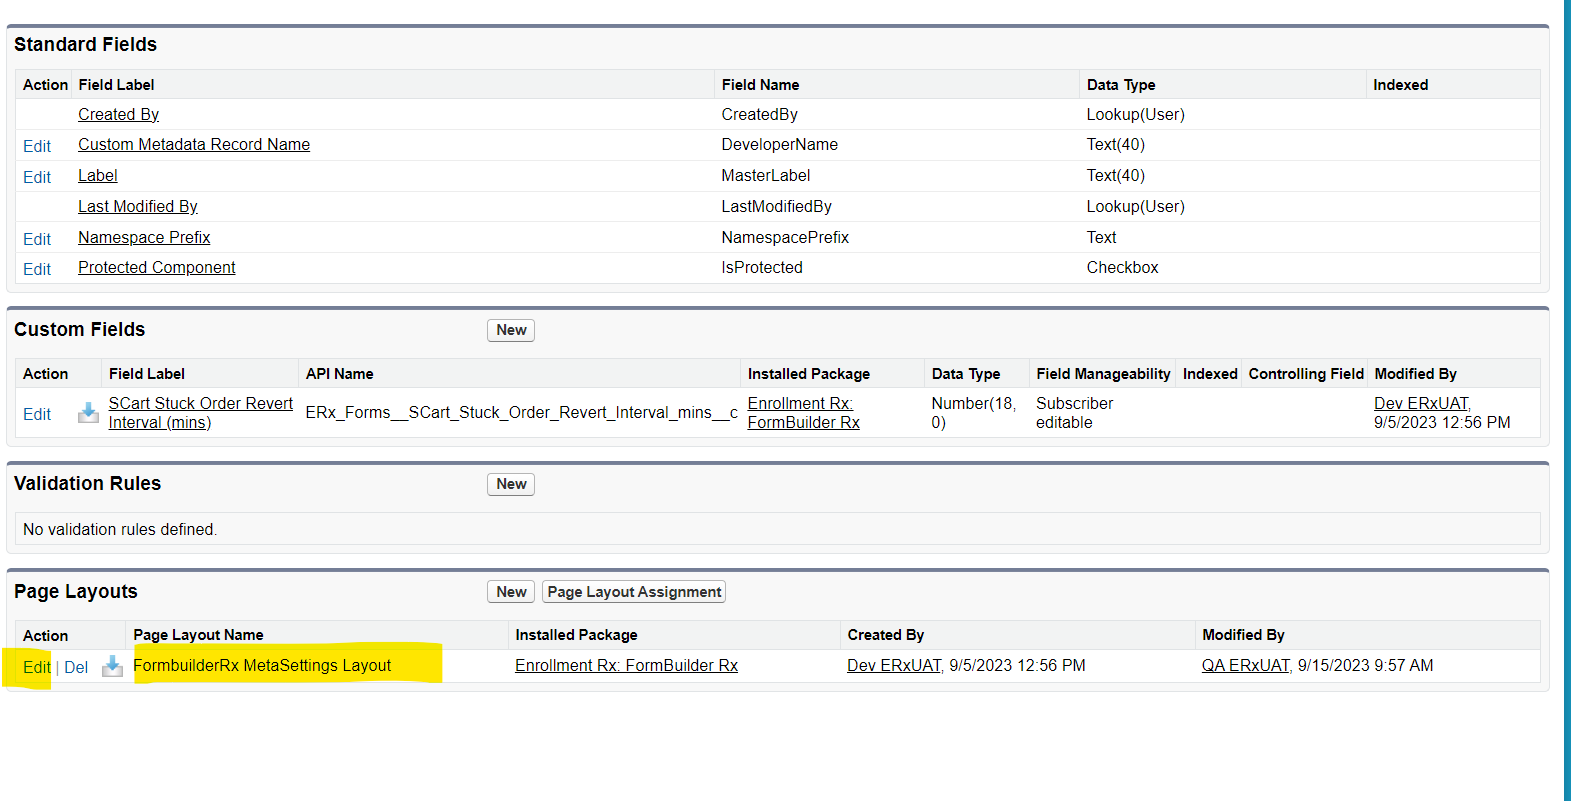This screenshot has width=1571, height=801.
Task: Edit the Namespace Prefix field
Action: click(37, 239)
